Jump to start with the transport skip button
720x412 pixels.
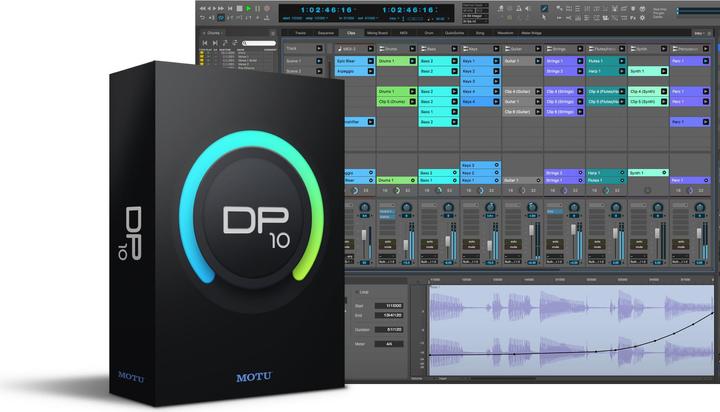coord(230,8)
